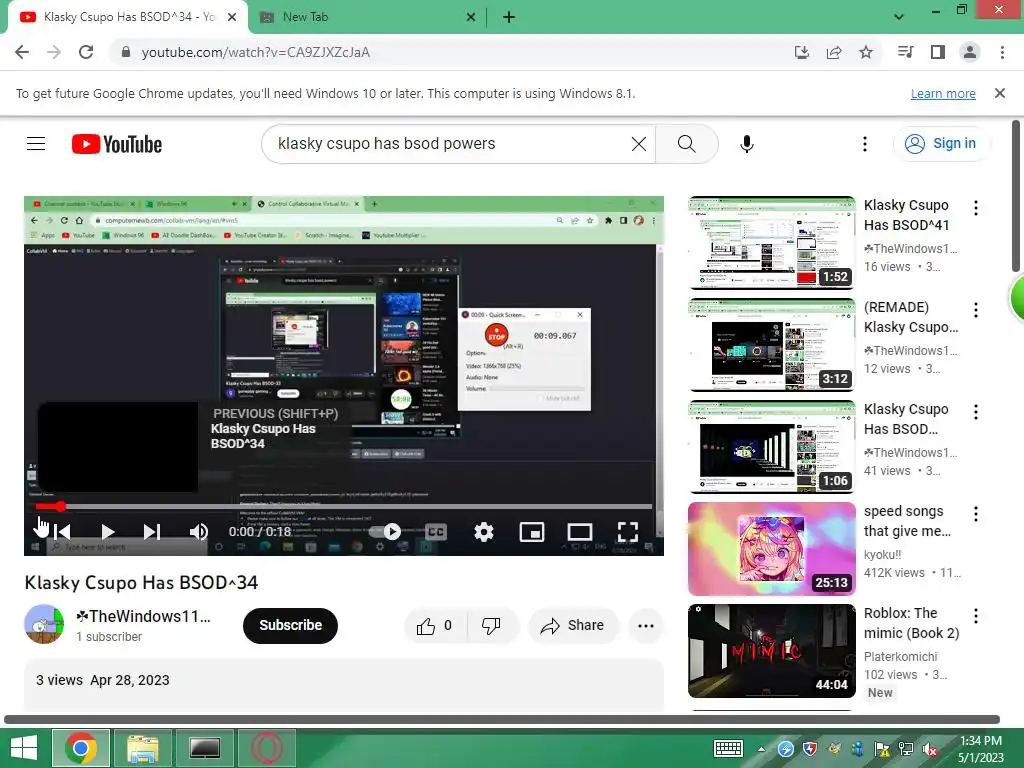The height and width of the screenshot is (768, 1024).
Task: Enter full screen mode
Action: click(x=628, y=532)
